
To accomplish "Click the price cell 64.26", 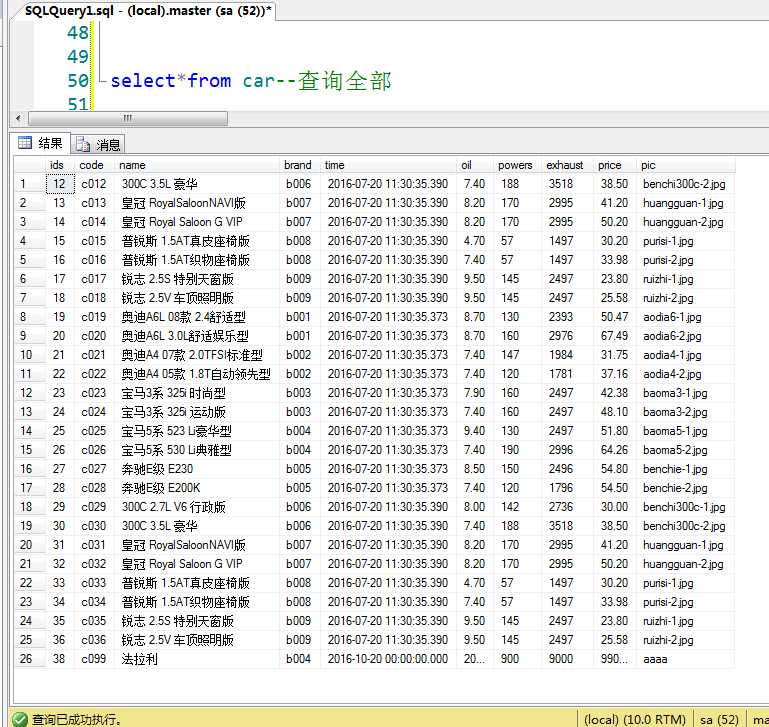I will tap(614, 450).
